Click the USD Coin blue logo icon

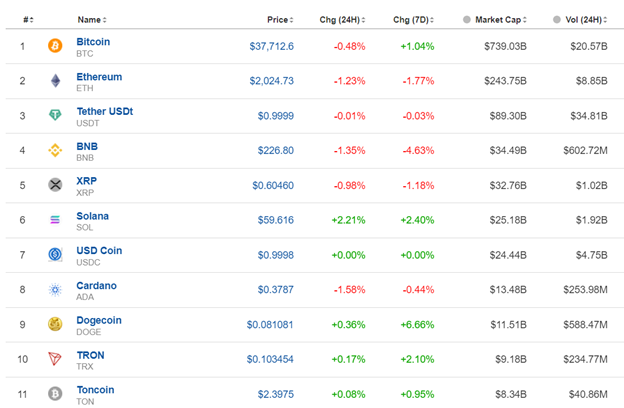(55, 255)
